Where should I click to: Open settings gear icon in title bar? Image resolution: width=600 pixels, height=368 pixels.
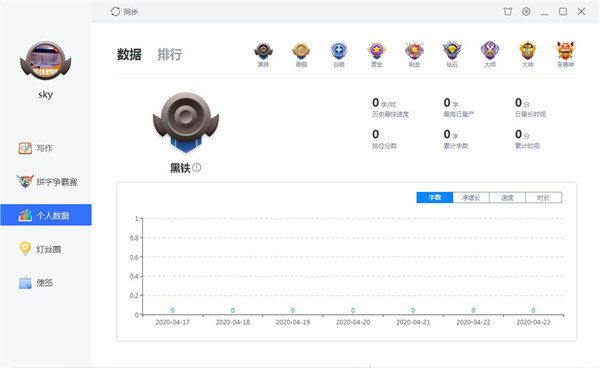coord(526,11)
